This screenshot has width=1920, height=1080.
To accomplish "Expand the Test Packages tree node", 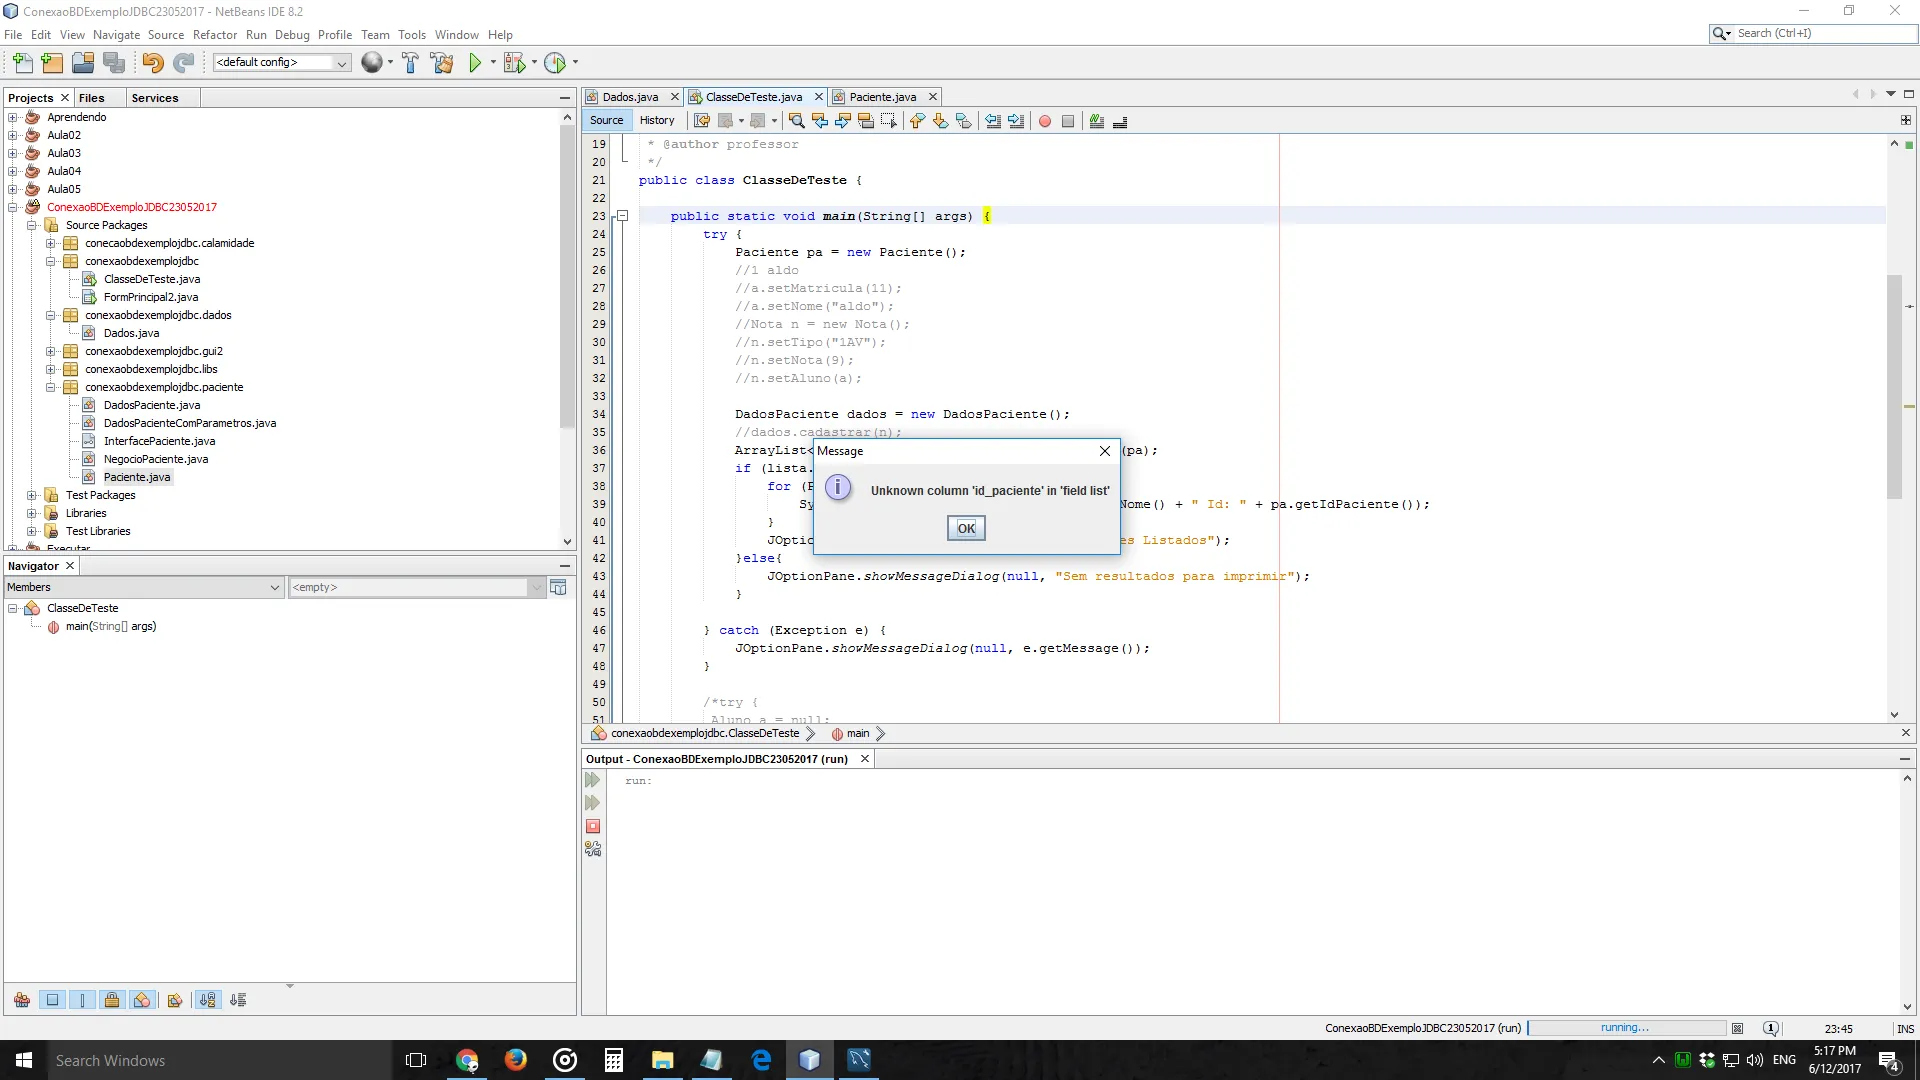I will [x=32, y=495].
